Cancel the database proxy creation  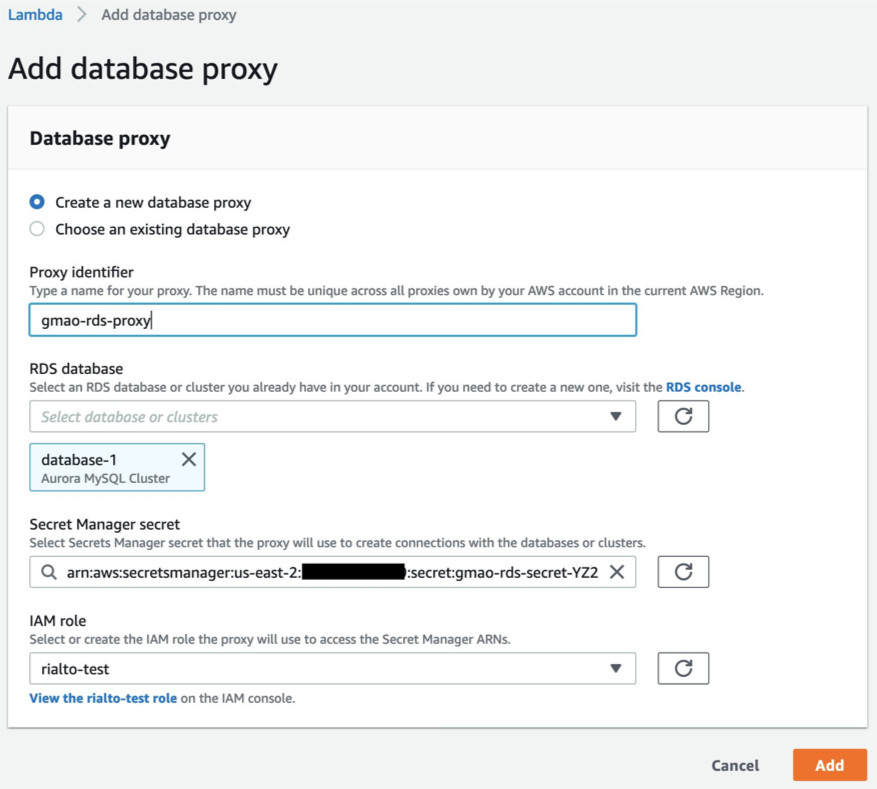(735, 765)
